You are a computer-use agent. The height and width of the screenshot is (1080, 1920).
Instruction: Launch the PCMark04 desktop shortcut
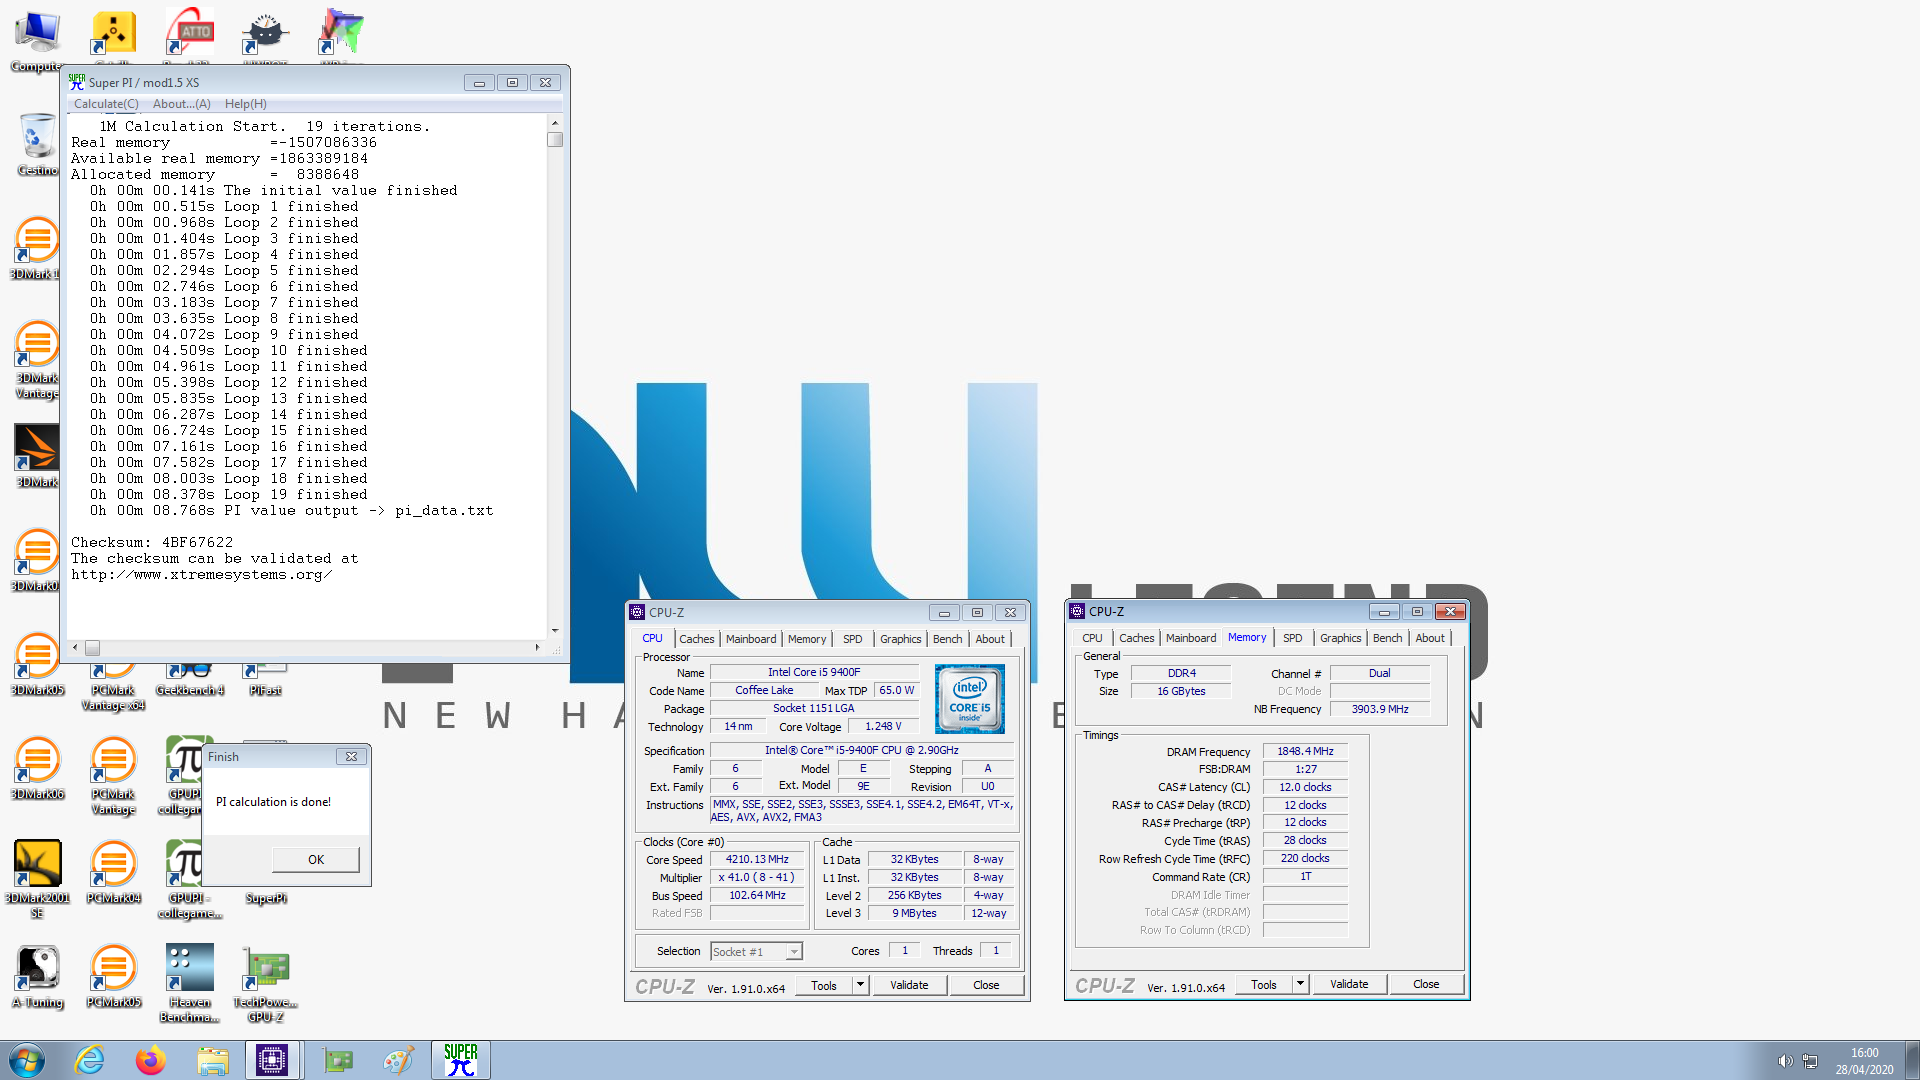click(113, 872)
